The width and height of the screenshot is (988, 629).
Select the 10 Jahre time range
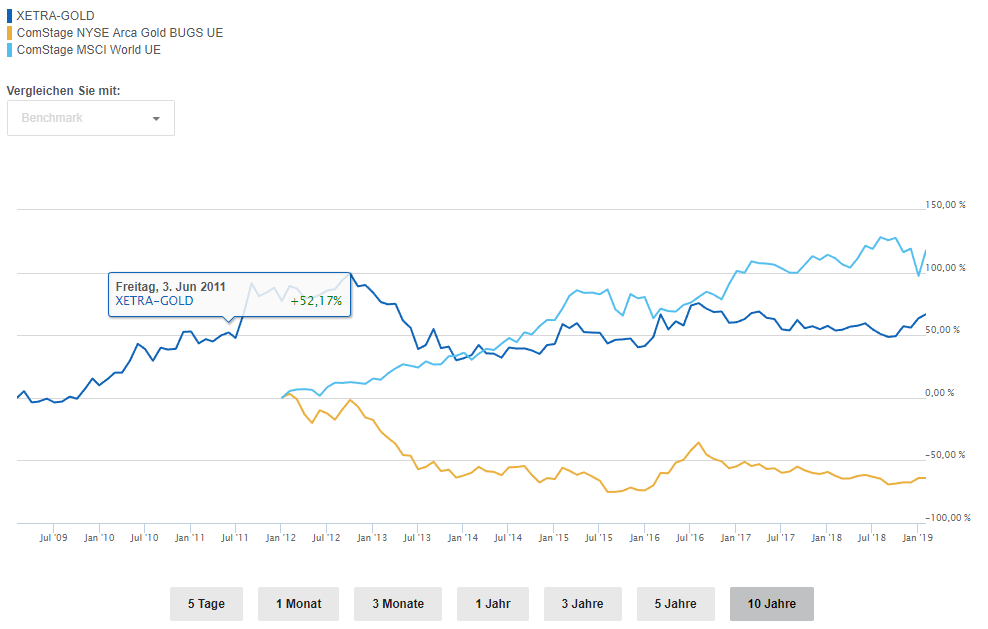[x=772, y=604]
